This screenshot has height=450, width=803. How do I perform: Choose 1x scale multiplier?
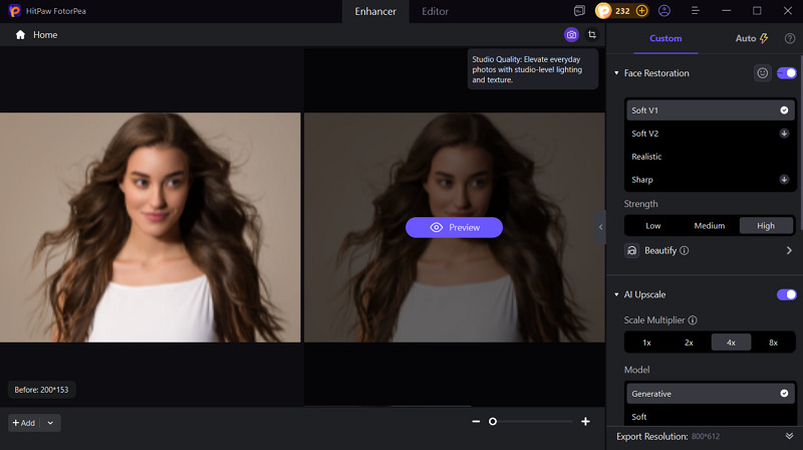647,342
